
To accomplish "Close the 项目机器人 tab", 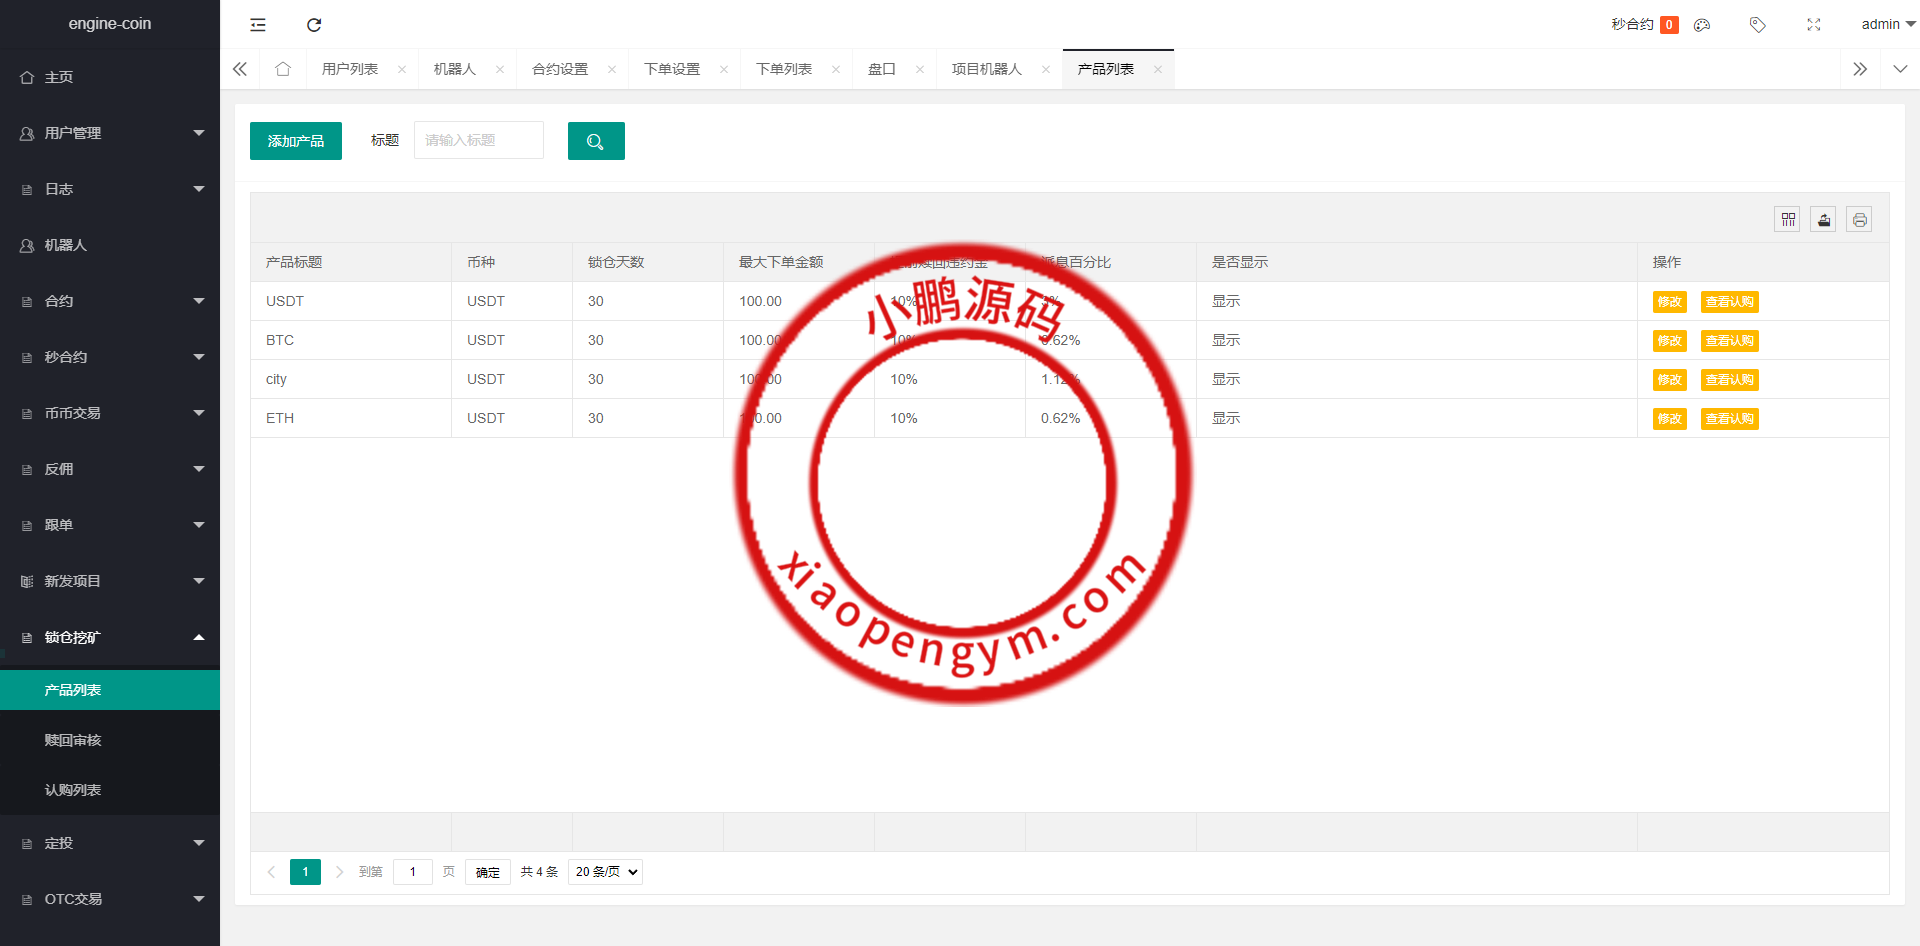I will pos(1046,69).
